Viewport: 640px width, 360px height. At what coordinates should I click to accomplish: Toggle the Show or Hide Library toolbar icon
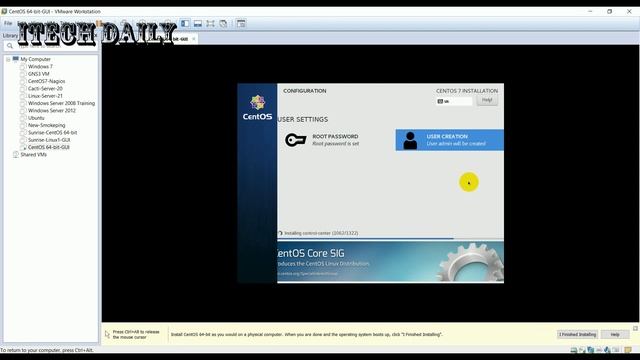click(x=185, y=24)
